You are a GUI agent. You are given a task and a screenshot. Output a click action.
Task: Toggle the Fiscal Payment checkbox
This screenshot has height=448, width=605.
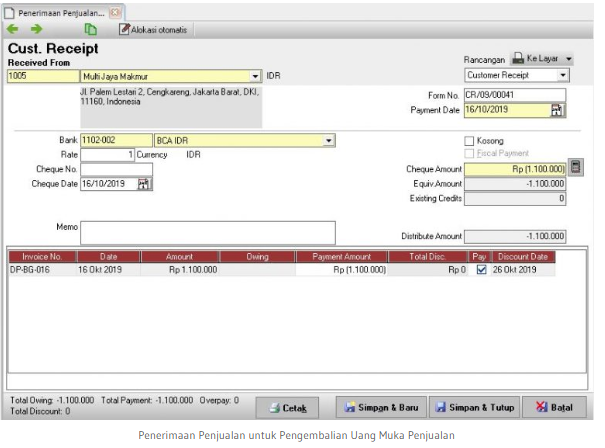(x=470, y=153)
